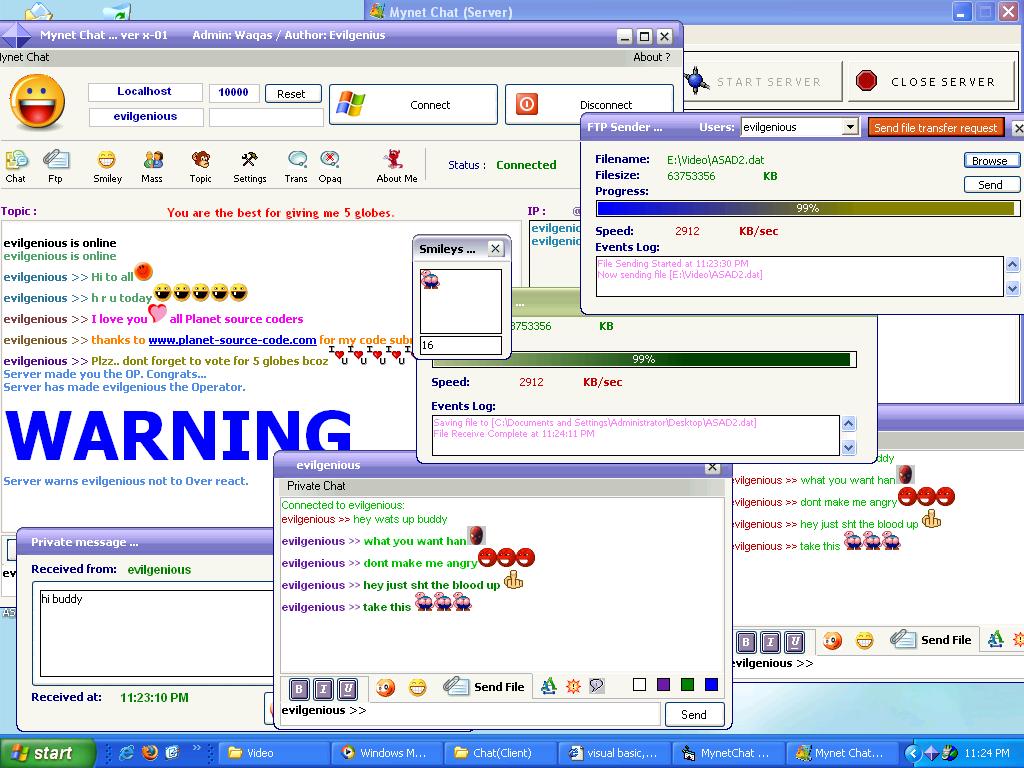Image resolution: width=1024 pixels, height=768 pixels.
Task: Toggle underline in private chat window
Action: coord(347,688)
